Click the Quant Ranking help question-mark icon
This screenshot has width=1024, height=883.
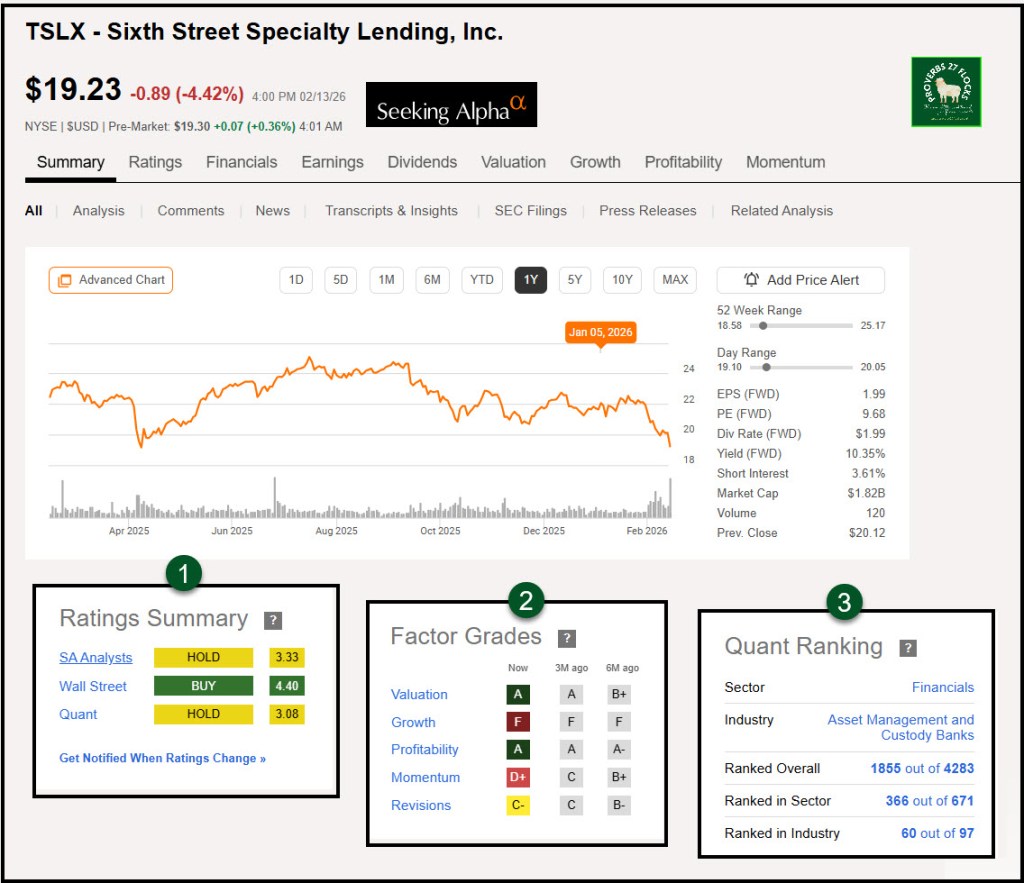pyautogui.click(x=908, y=648)
